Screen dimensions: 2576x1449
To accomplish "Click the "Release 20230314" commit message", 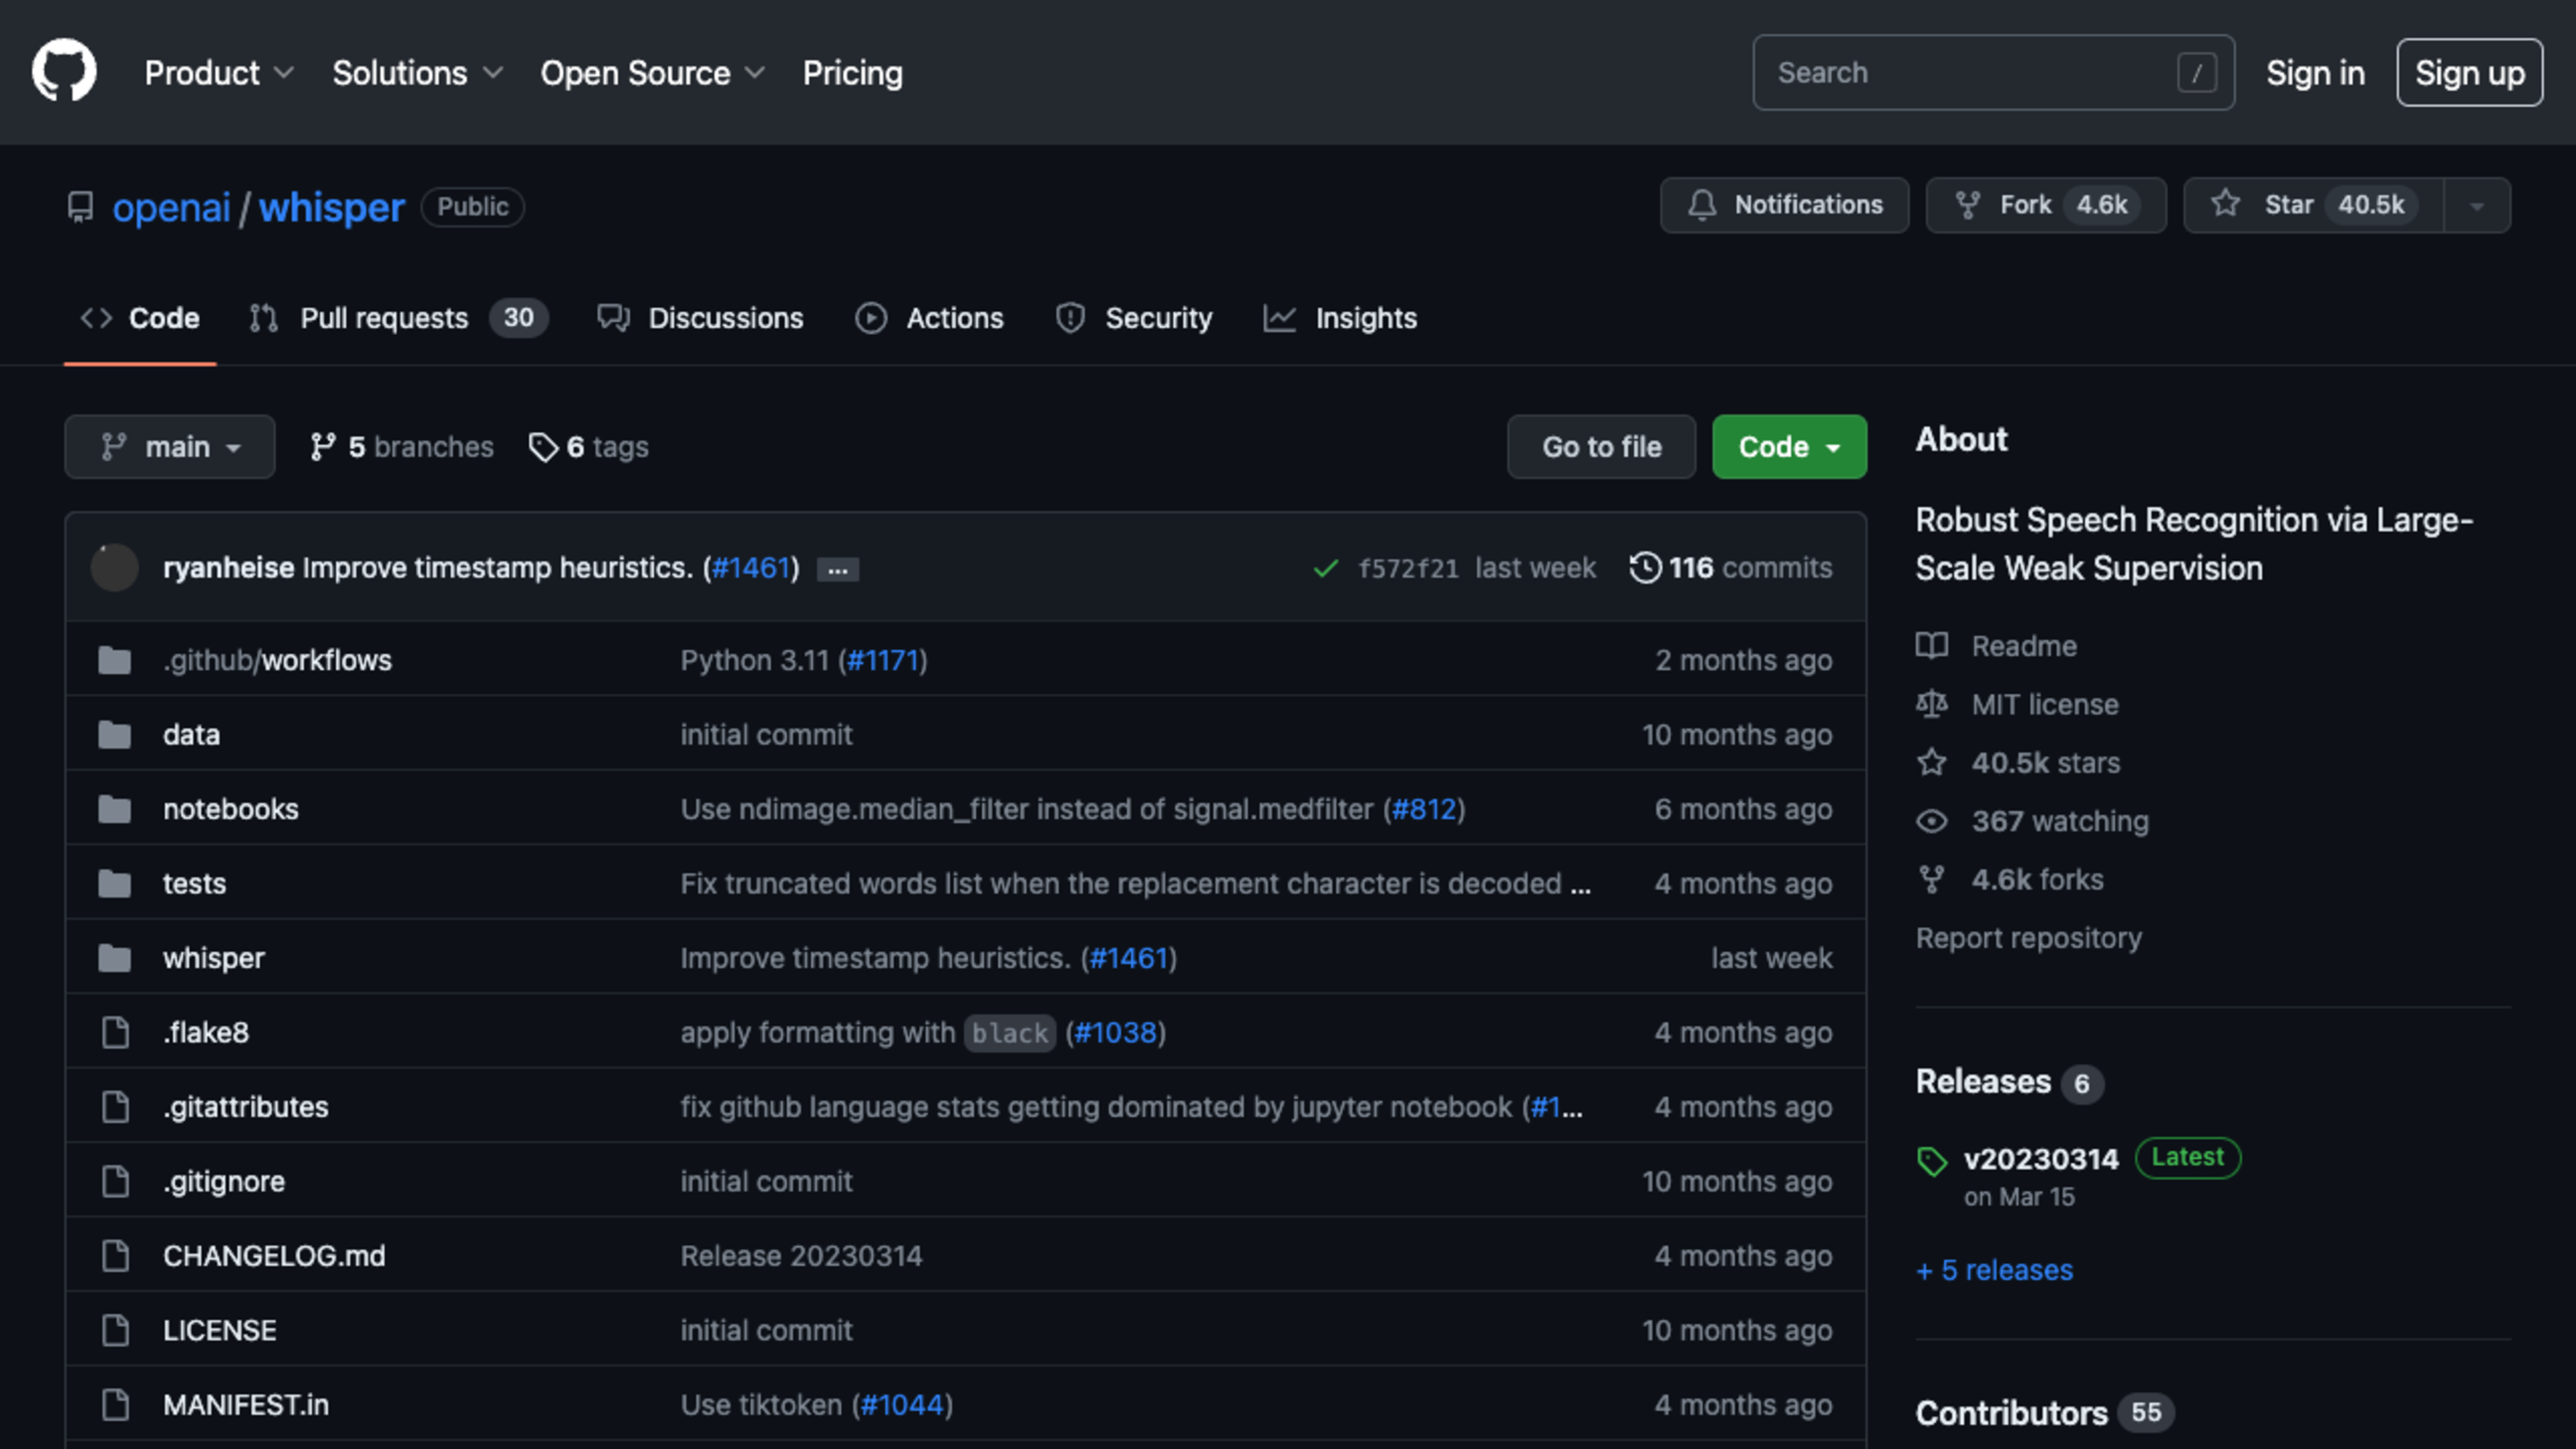I will 801,1256.
